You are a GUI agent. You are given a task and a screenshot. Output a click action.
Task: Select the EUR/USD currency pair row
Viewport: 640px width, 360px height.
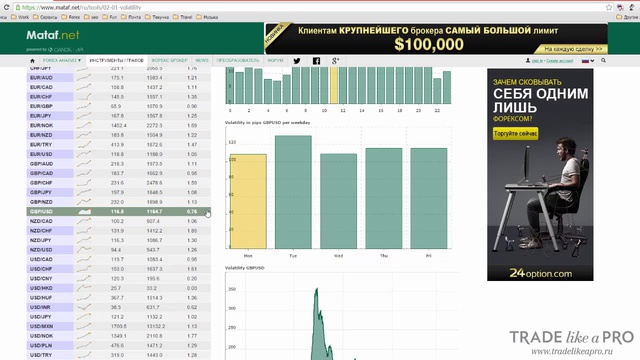119,154
